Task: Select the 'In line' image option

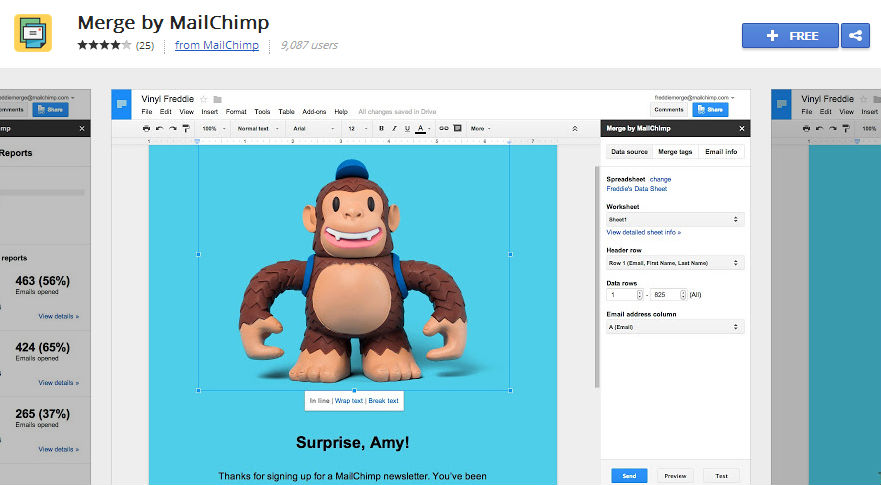Action: 319,401
